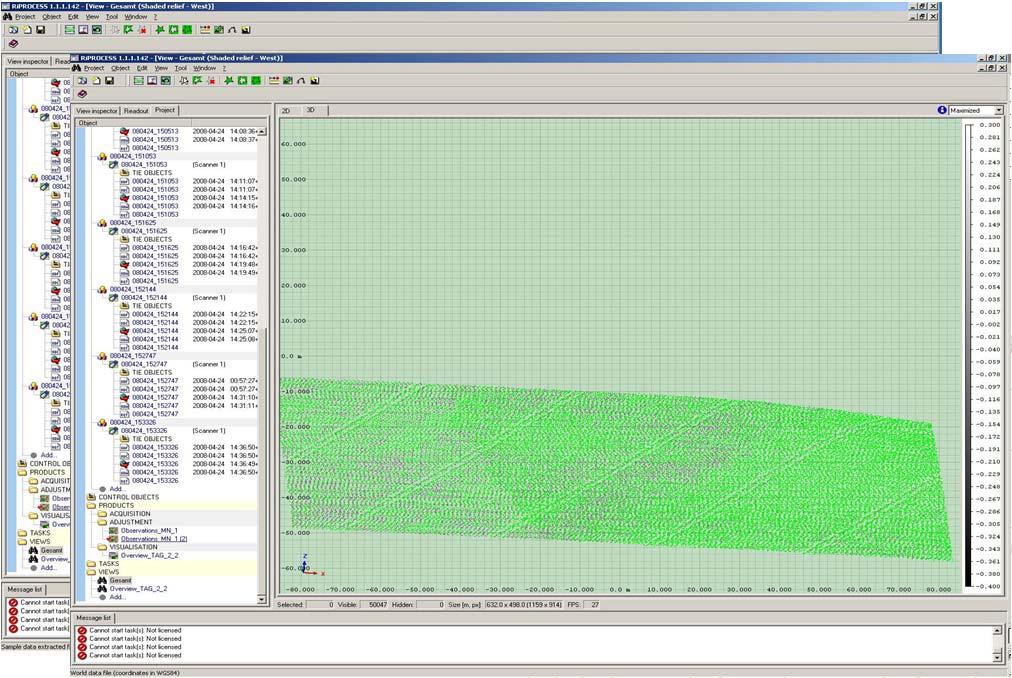The height and width of the screenshot is (678, 1012).
Task: Open the Project menu in the front window
Action: pos(94,68)
